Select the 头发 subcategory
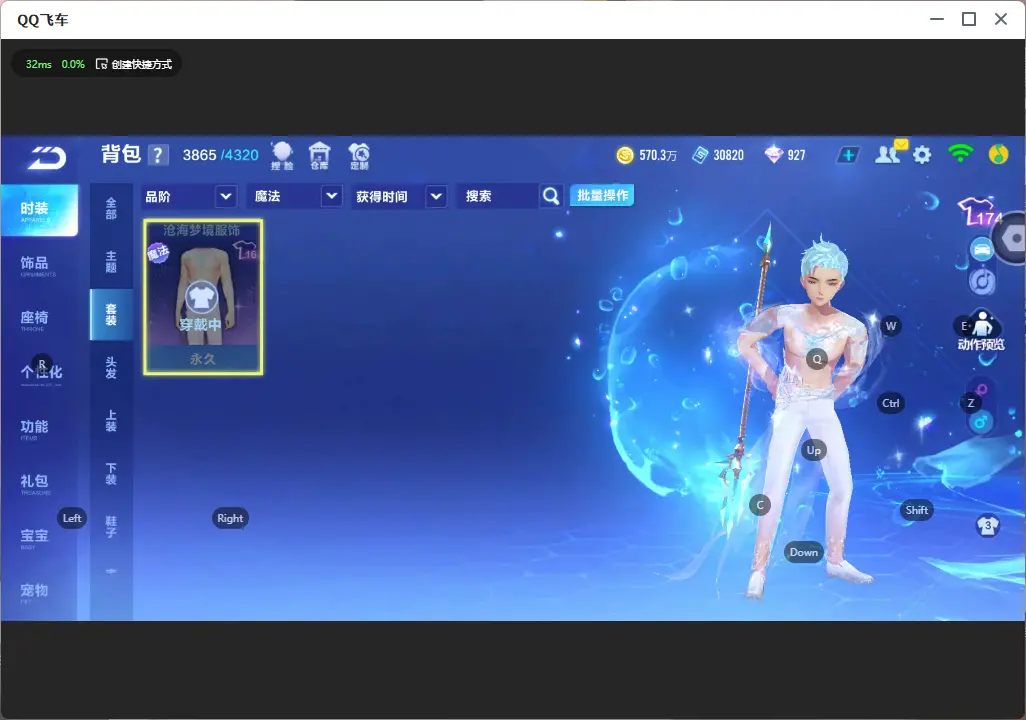The image size is (1026, 720). (x=111, y=368)
